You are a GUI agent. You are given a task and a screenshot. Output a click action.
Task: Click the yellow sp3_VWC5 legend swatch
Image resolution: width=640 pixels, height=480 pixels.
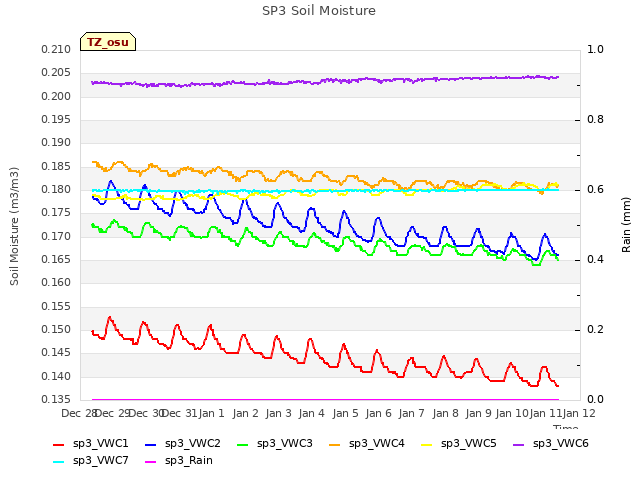[x=427, y=445]
